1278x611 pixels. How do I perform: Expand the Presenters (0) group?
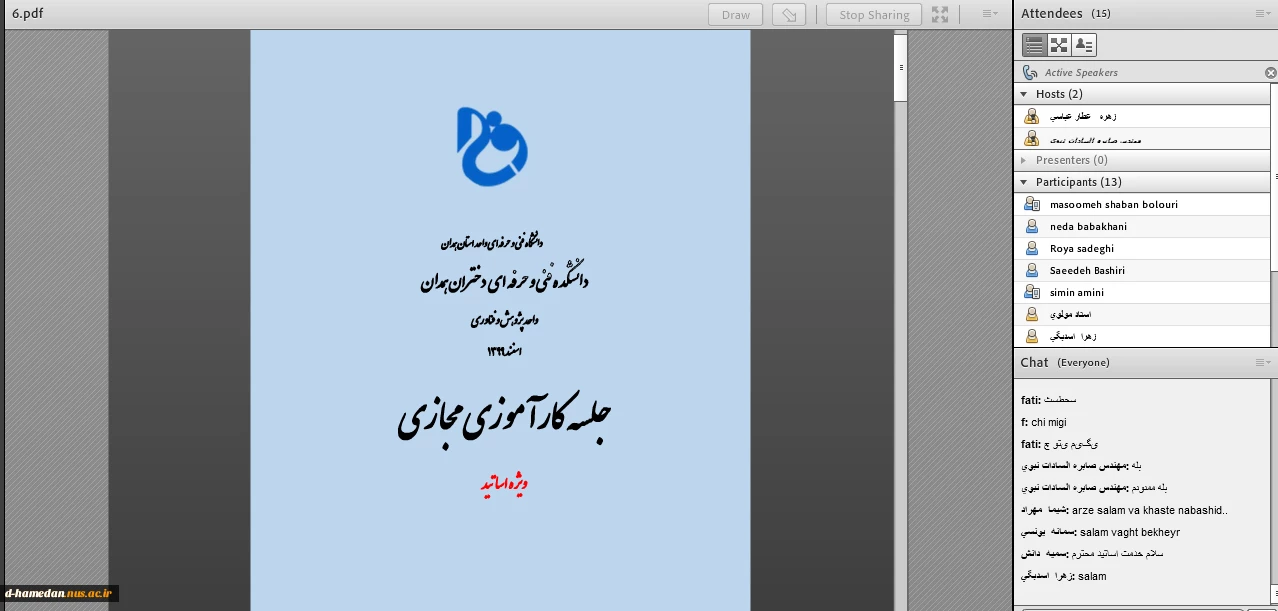1024,160
